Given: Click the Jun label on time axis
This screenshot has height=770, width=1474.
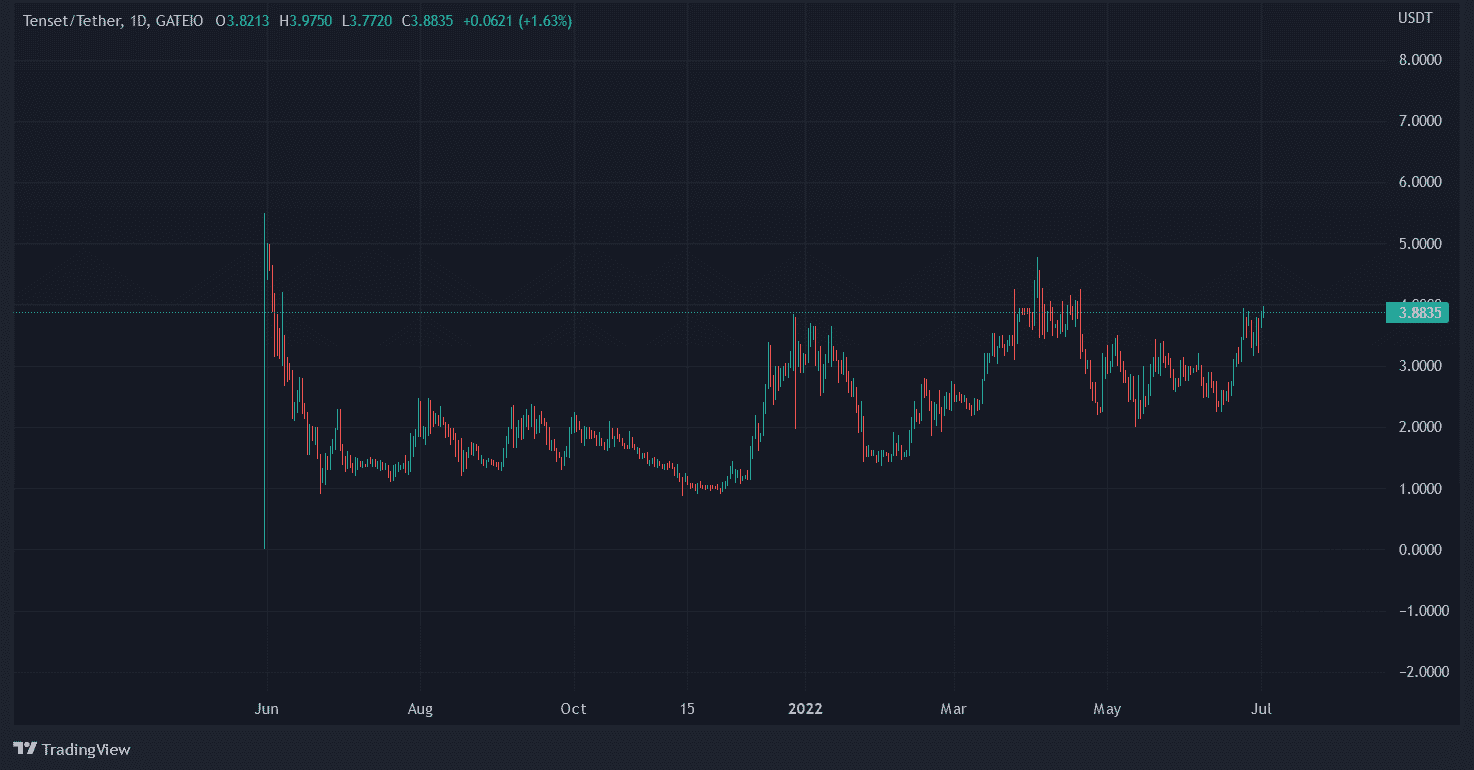Looking at the screenshot, I should [x=266, y=709].
